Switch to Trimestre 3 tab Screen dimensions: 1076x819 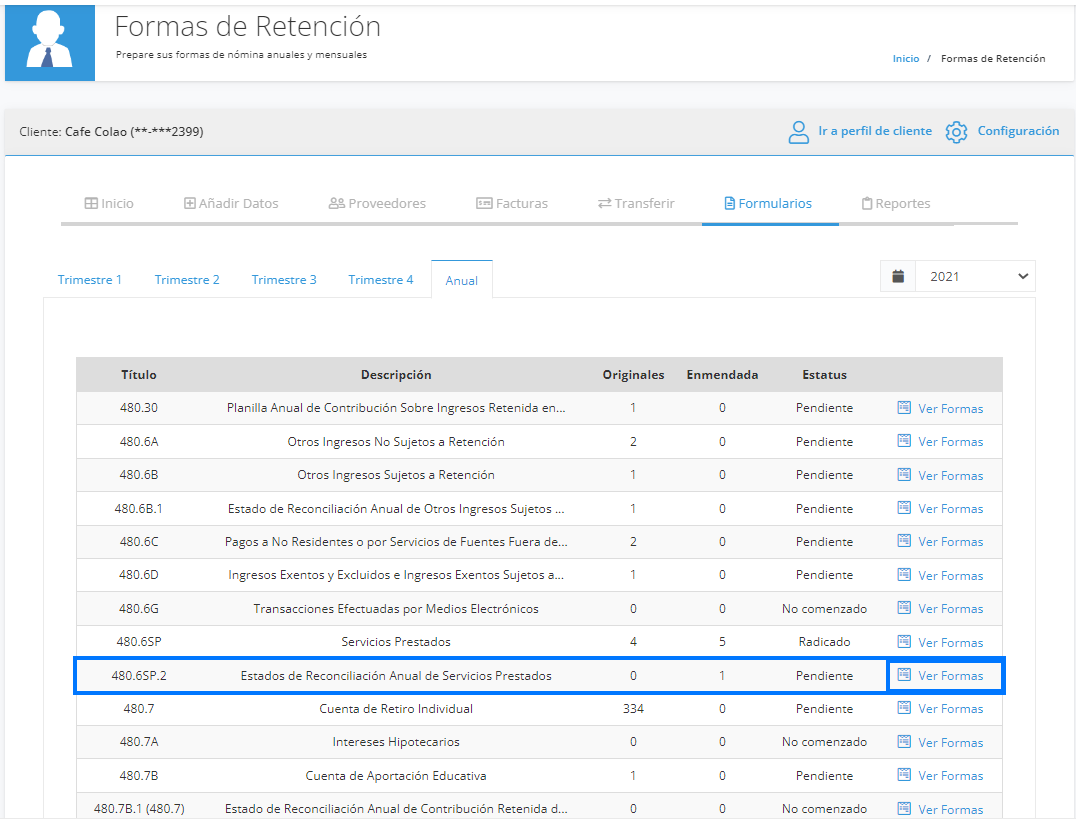pyautogui.click(x=283, y=279)
